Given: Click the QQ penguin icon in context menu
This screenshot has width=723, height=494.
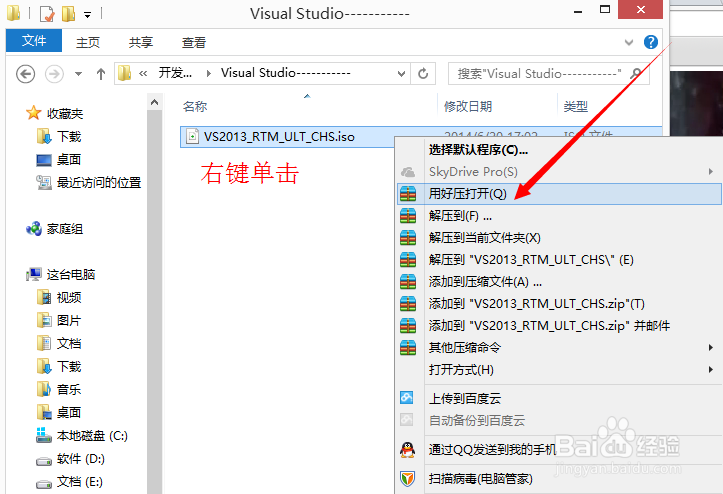Looking at the screenshot, I should coord(408,449).
